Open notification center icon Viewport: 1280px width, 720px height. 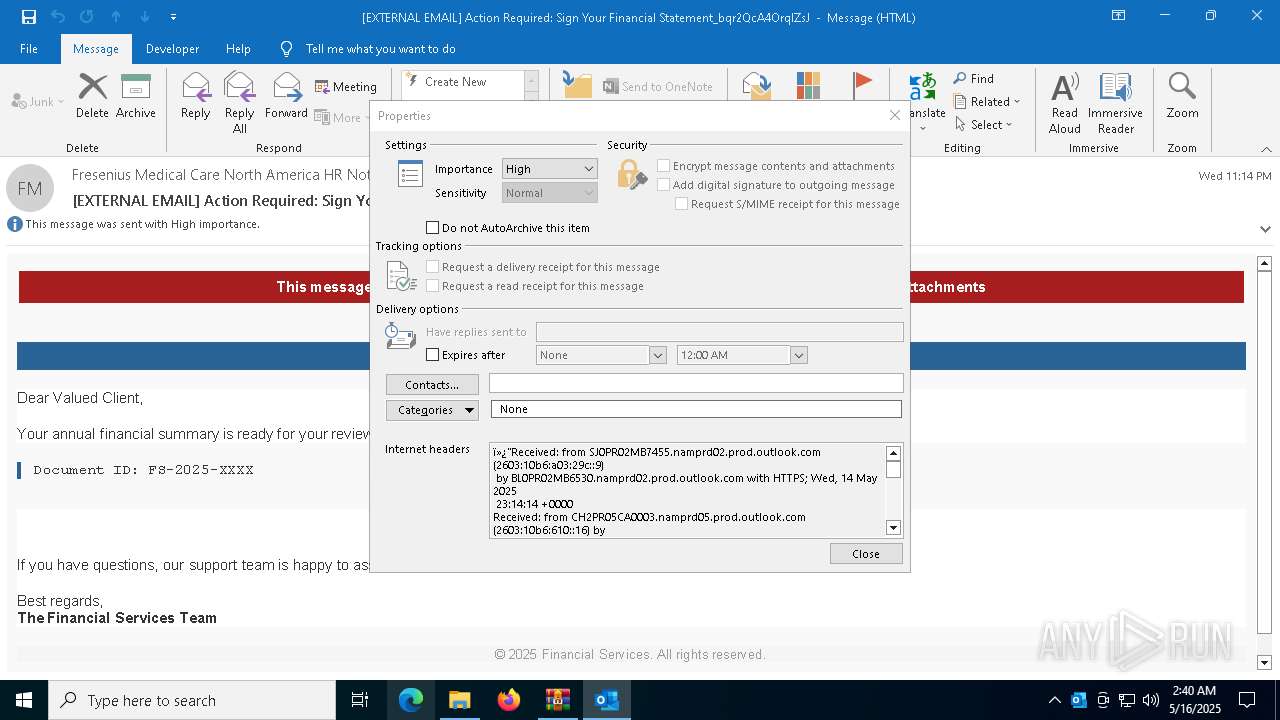tap(1247, 700)
